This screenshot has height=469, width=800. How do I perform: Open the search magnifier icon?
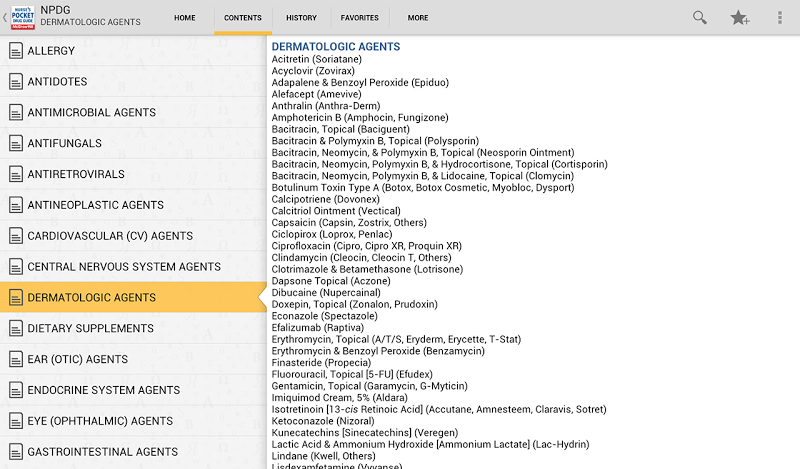699,18
